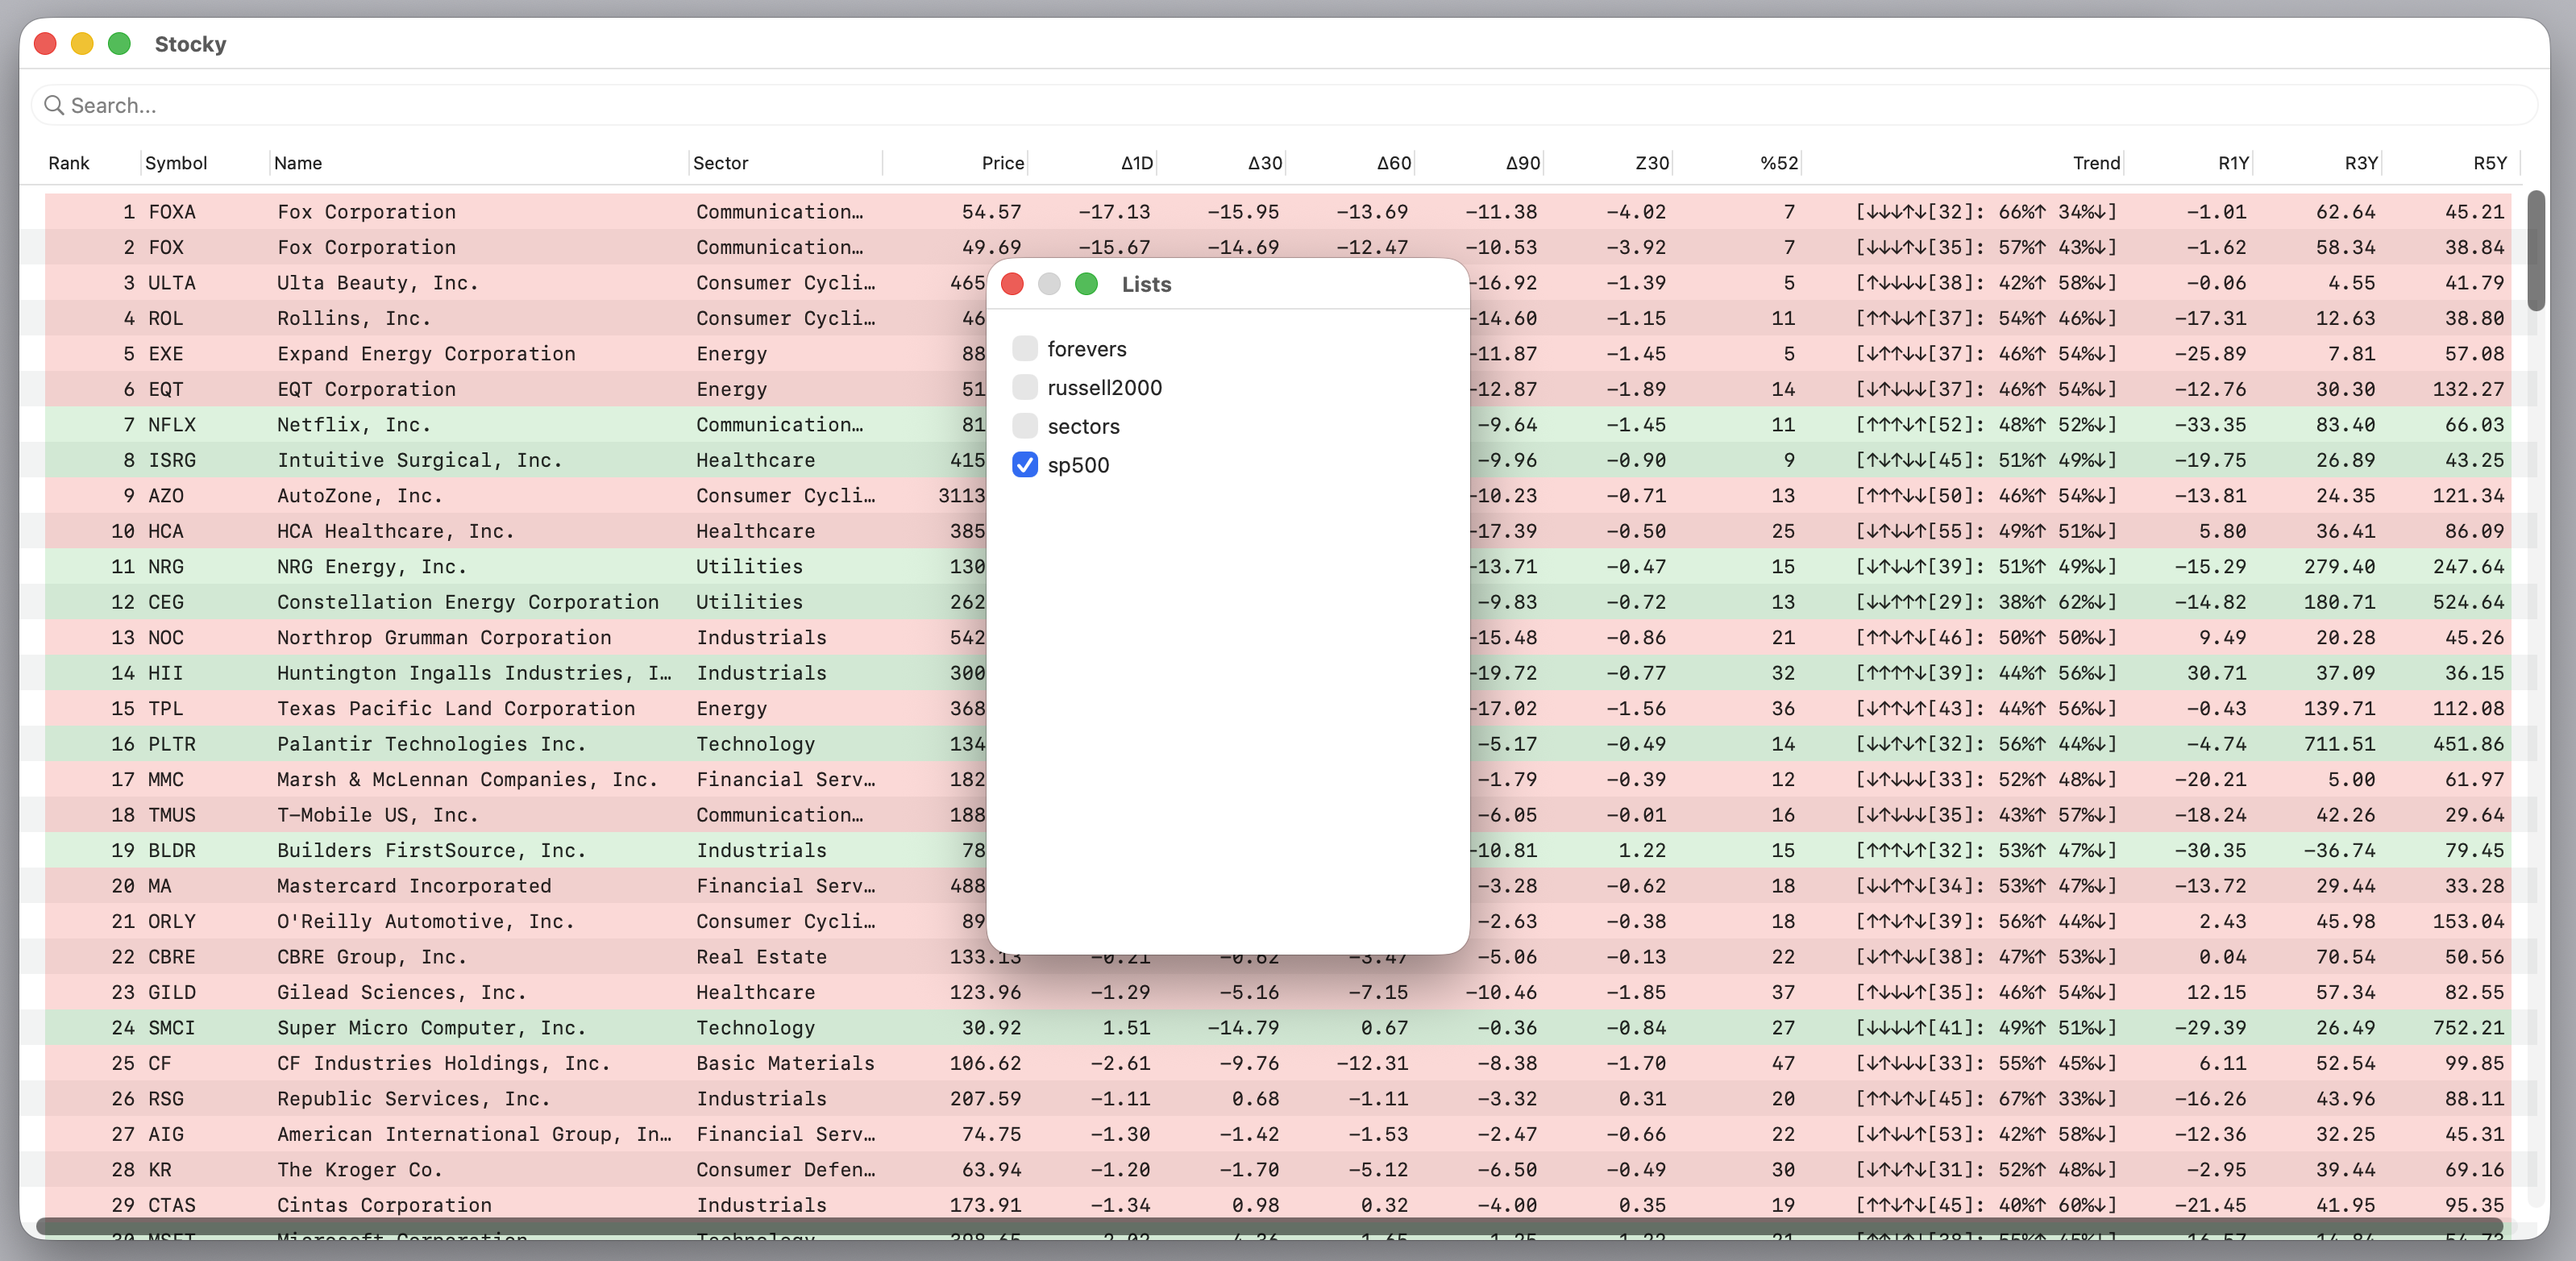Sort by the %52 column header
Image resolution: width=2576 pixels, height=1261 pixels.
tap(1779, 163)
